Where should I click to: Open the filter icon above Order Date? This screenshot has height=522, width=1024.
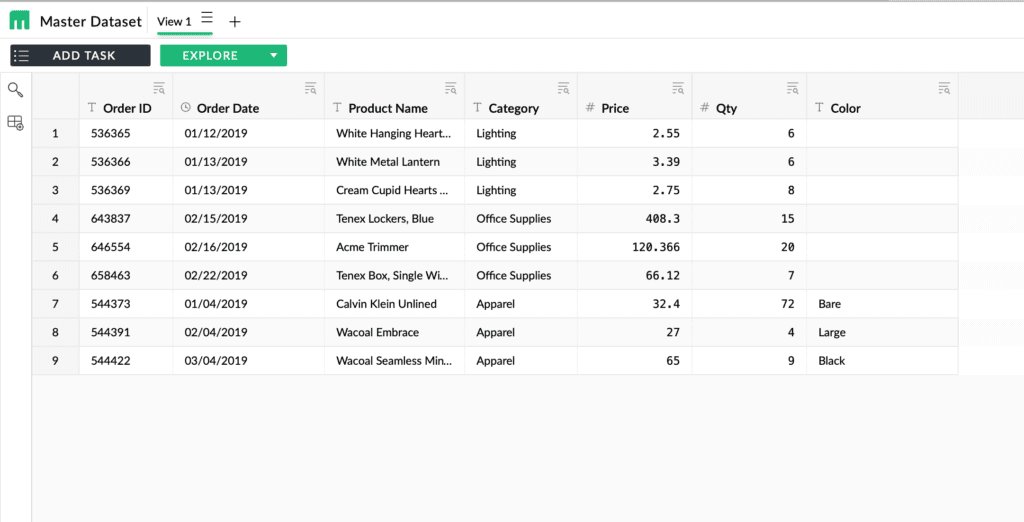pos(310,88)
